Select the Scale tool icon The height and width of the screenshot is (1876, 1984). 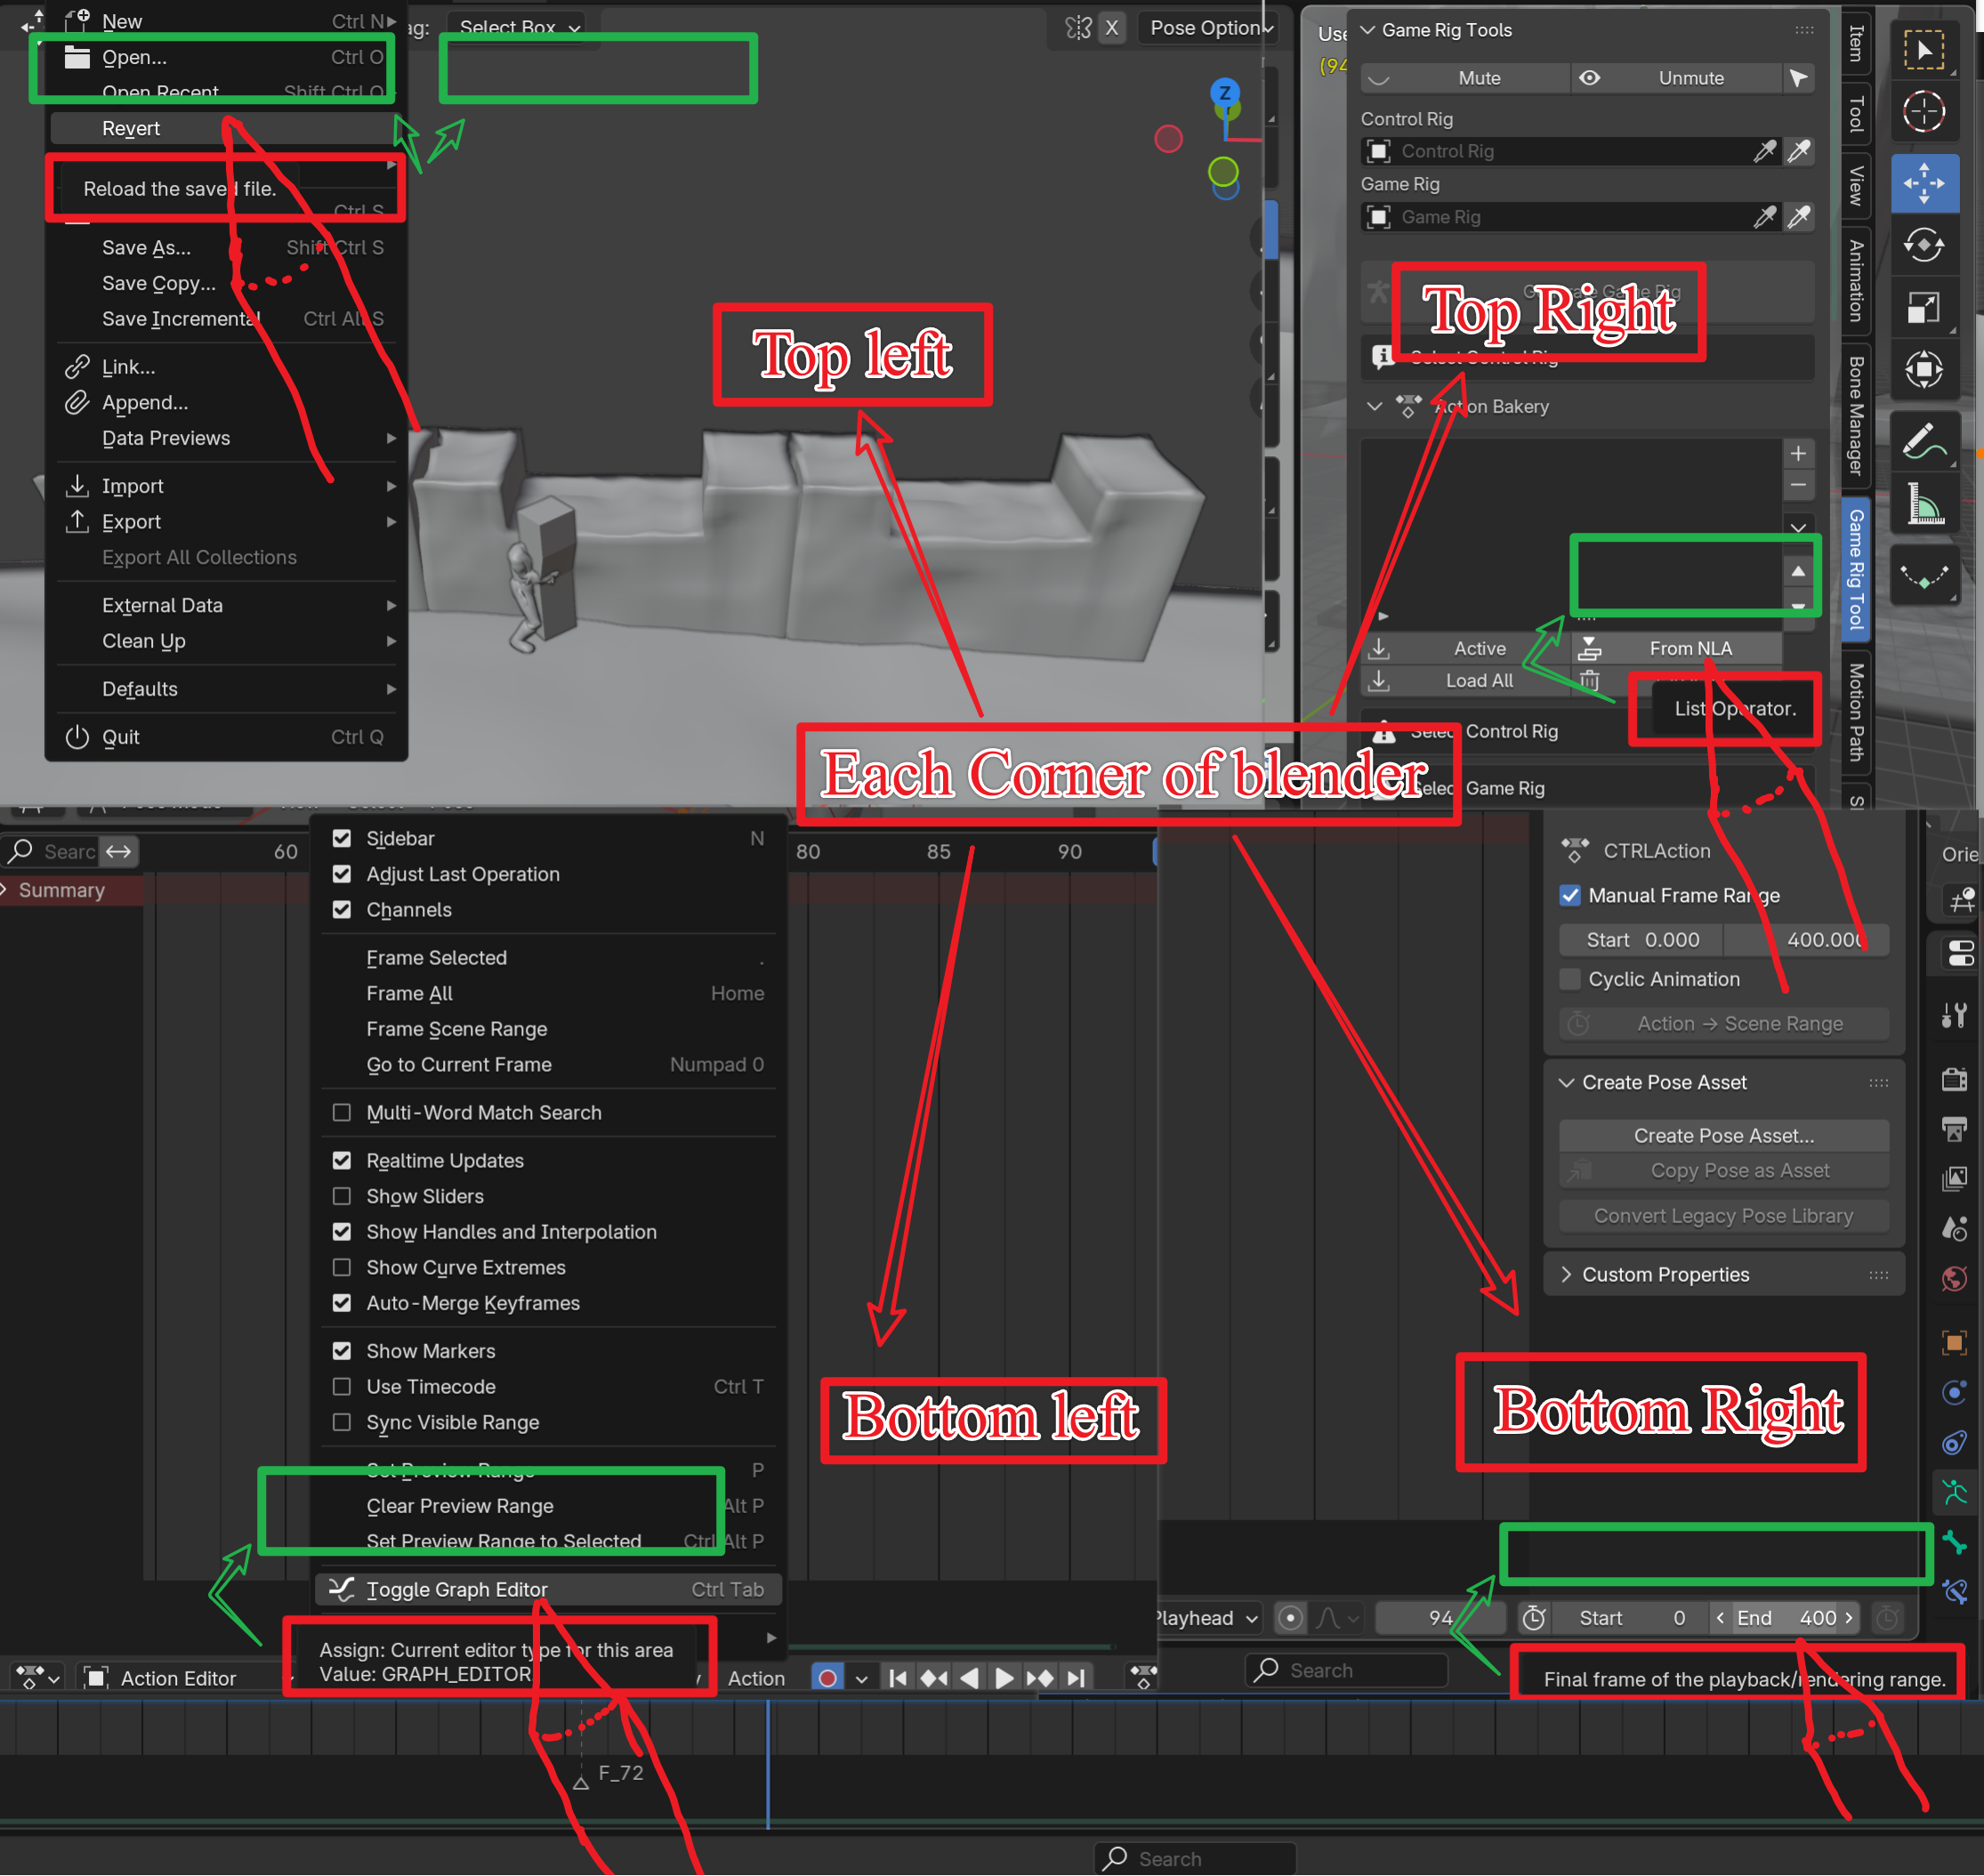1924,308
